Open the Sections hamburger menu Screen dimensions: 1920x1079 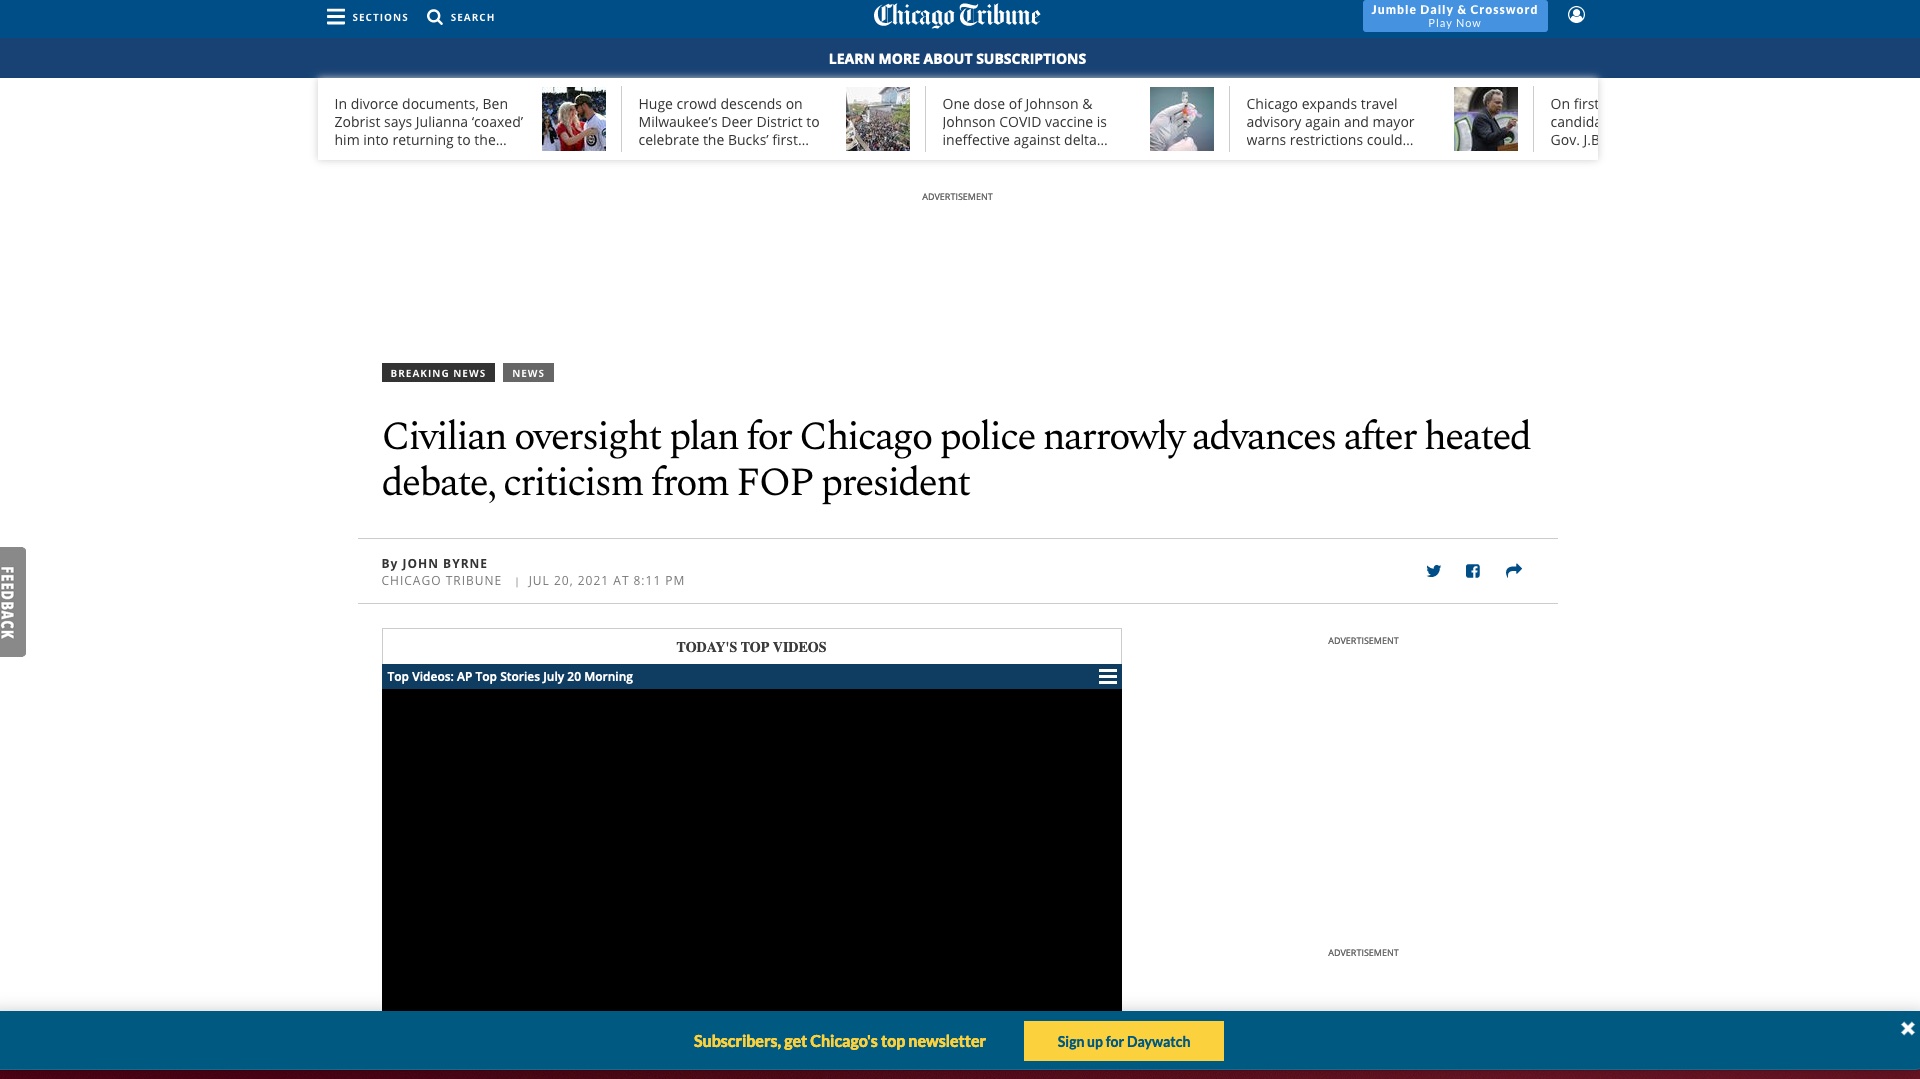point(336,17)
